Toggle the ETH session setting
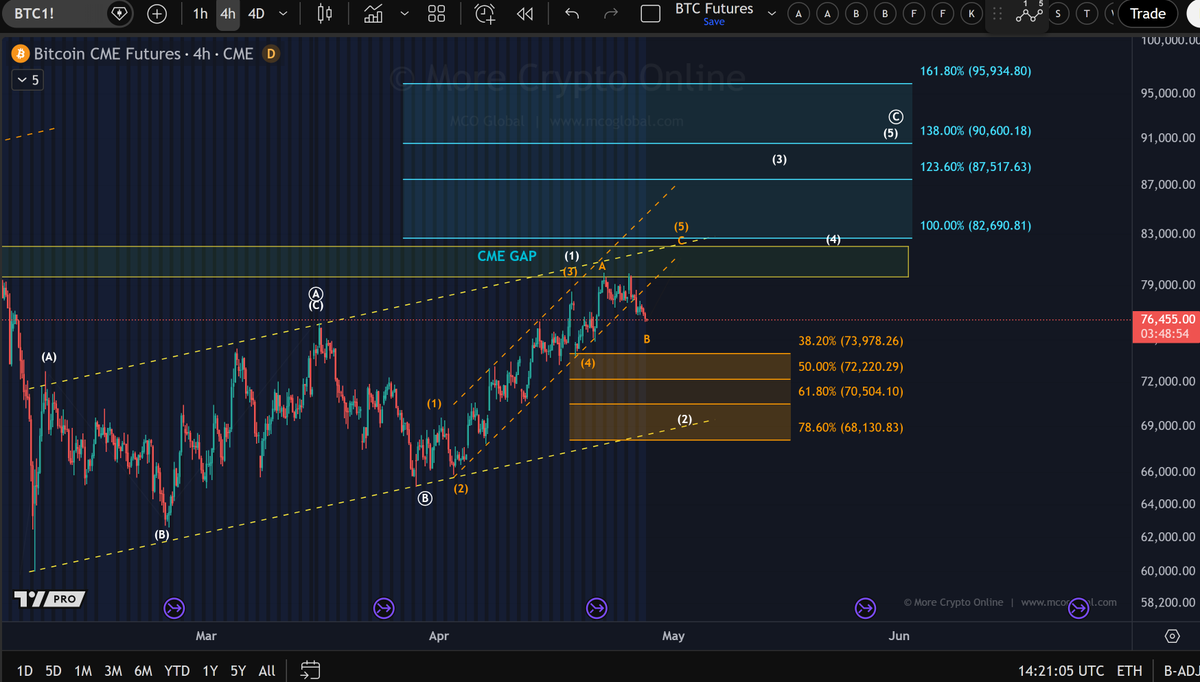This screenshot has width=1200, height=682. pyautogui.click(x=1129, y=670)
